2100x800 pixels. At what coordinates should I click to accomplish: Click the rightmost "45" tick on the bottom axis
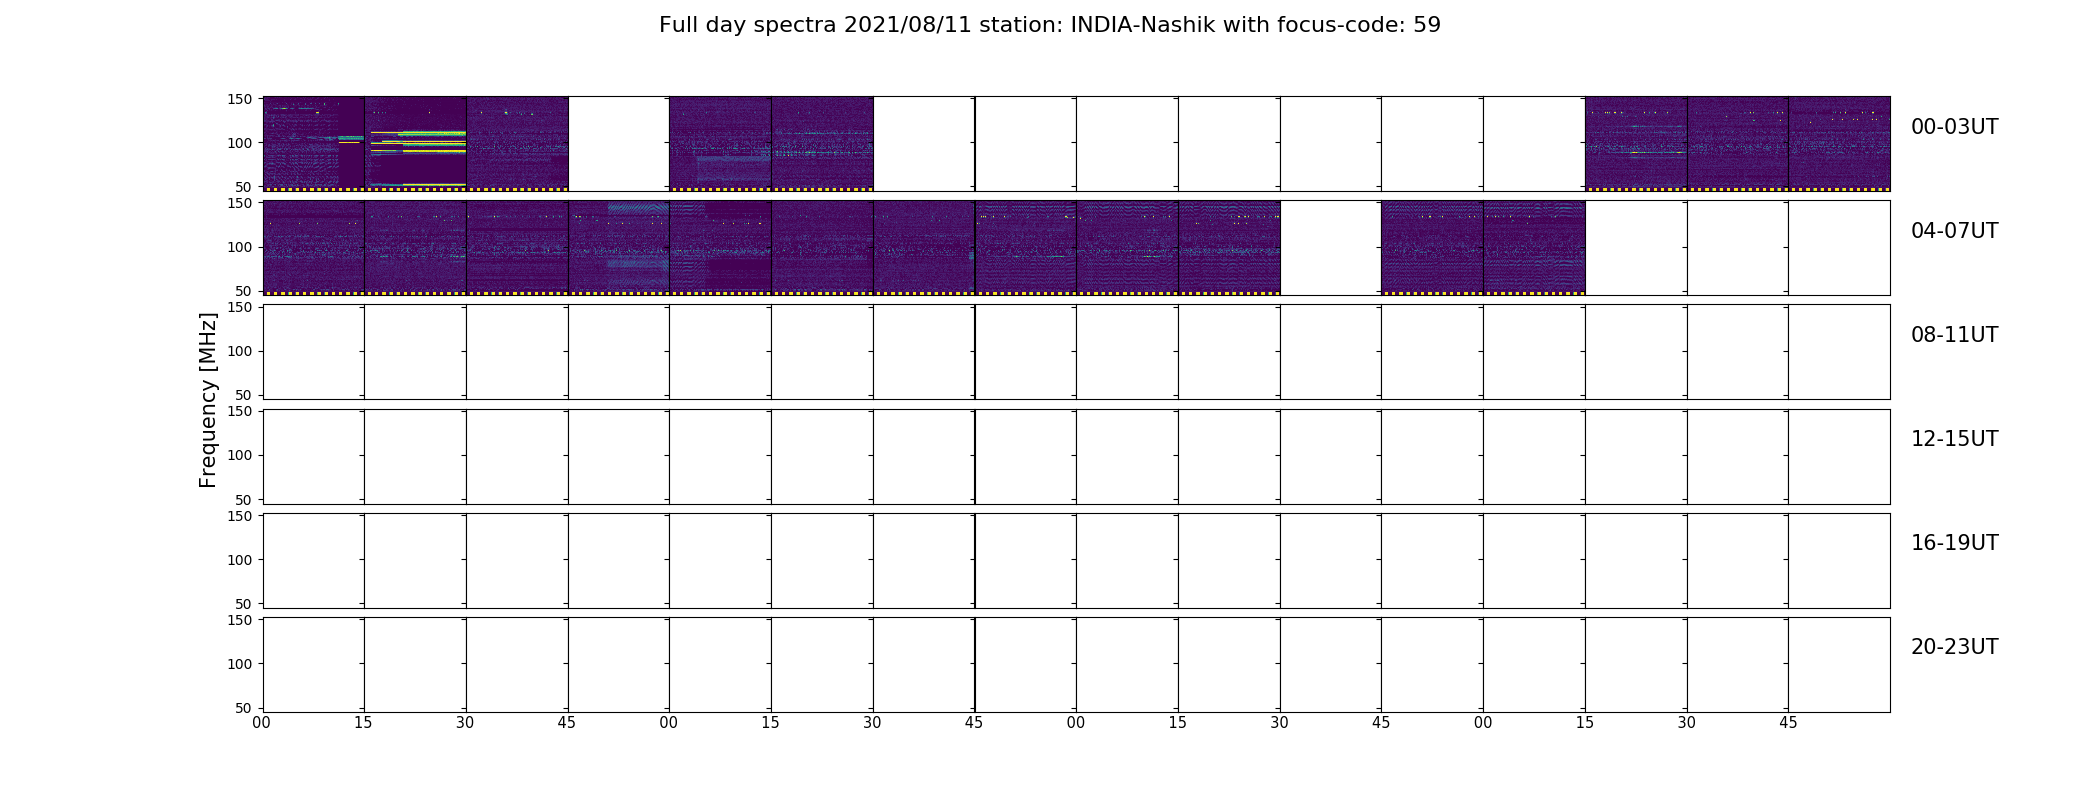1788,723
